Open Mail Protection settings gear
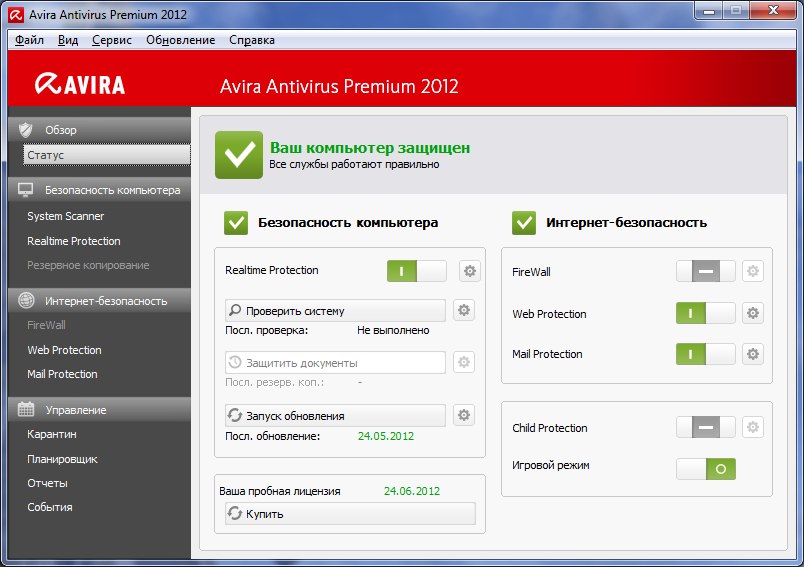 753,354
